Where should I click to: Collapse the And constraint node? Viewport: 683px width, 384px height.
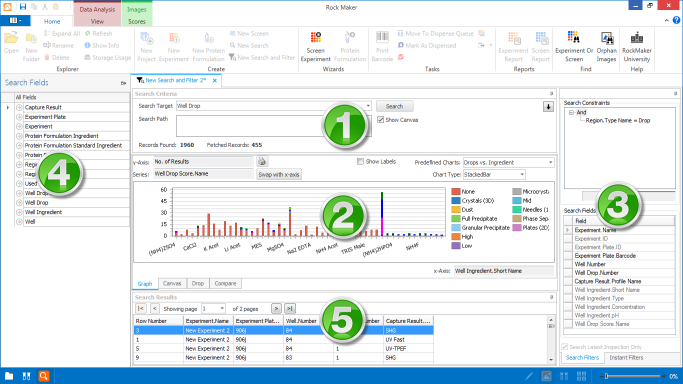571,112
